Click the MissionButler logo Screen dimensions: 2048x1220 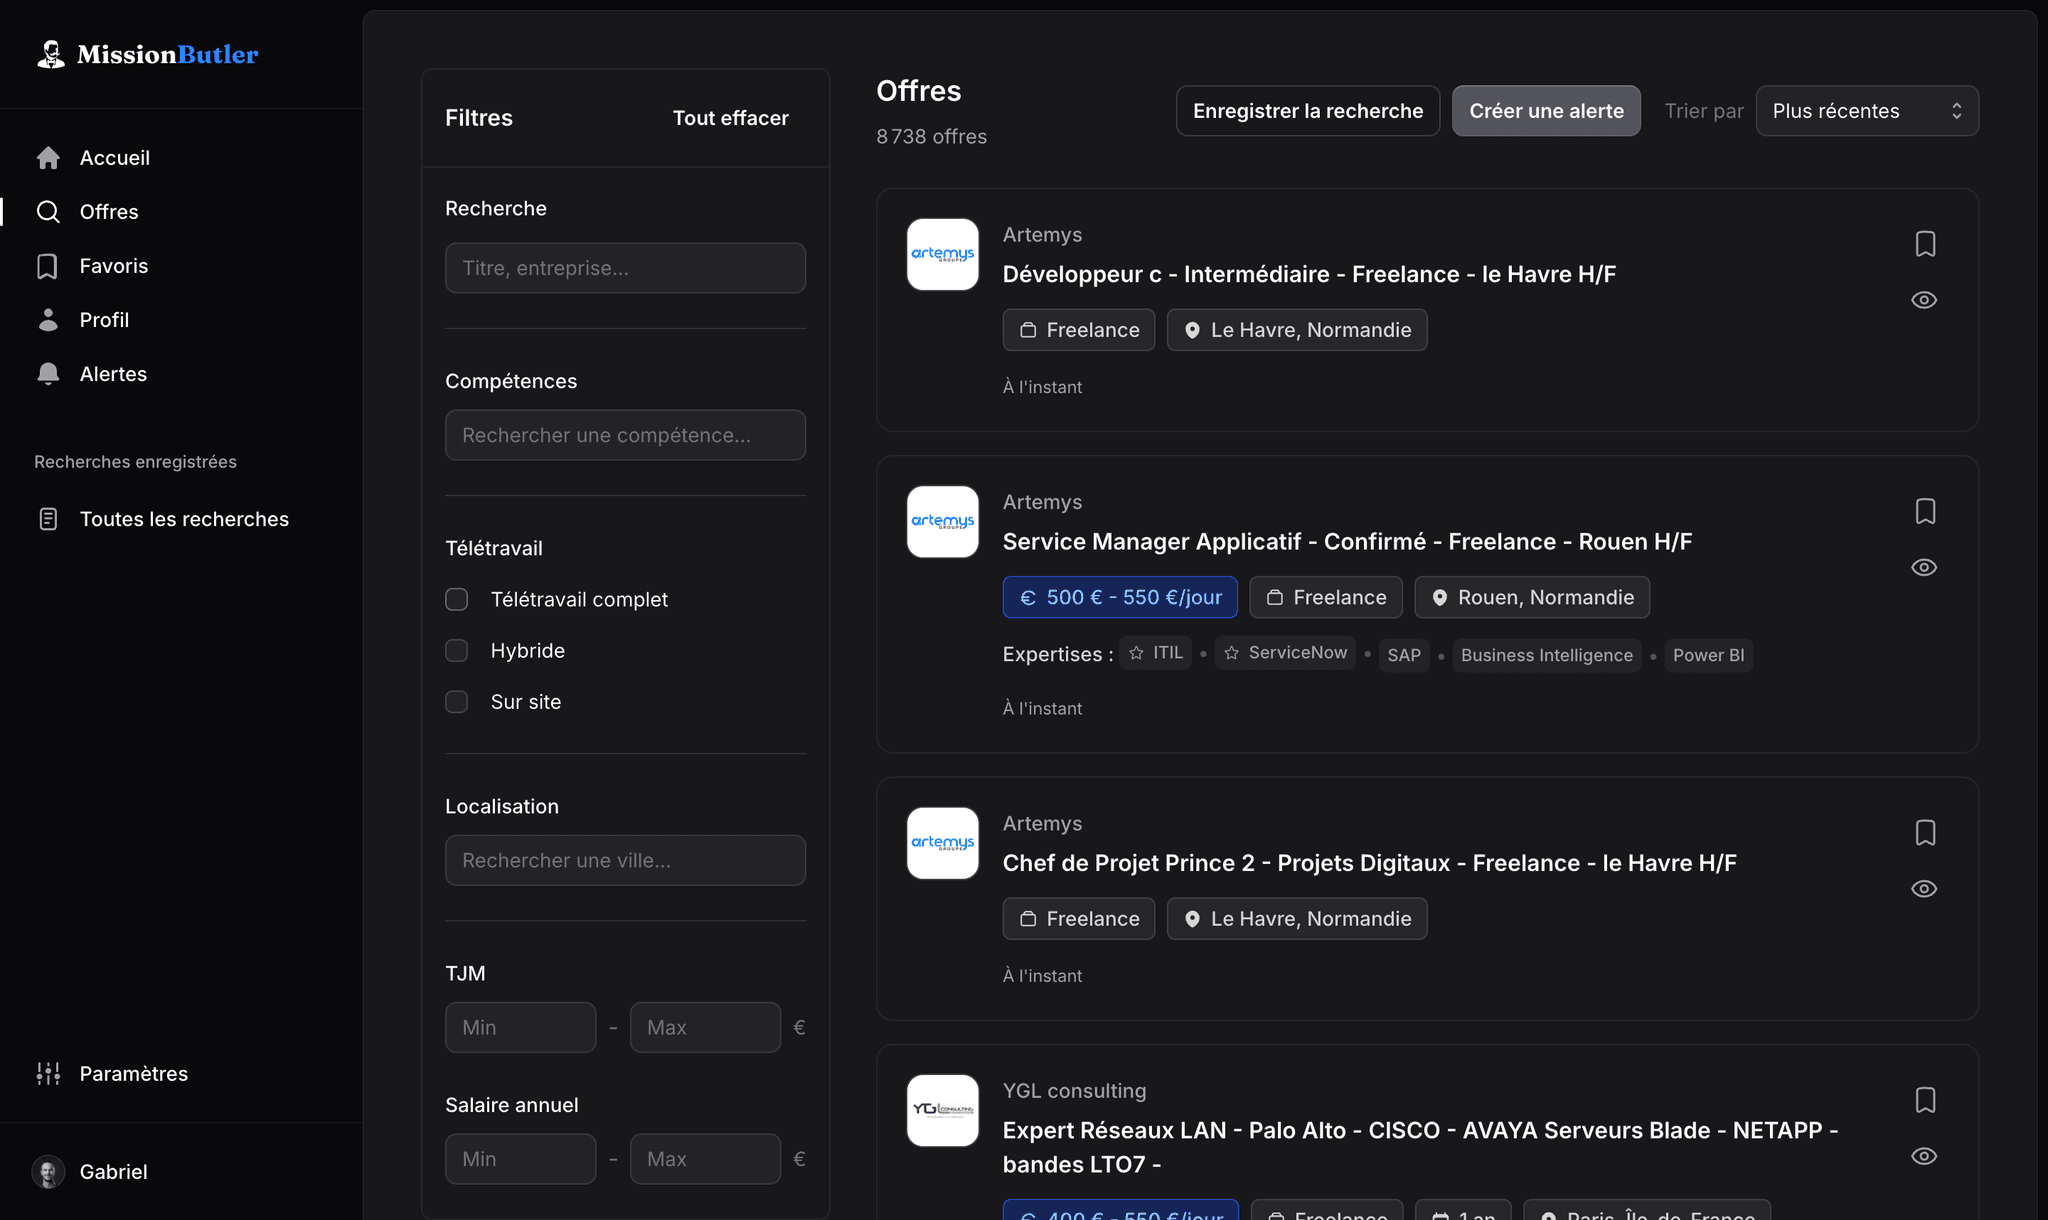tap(147, 54)
